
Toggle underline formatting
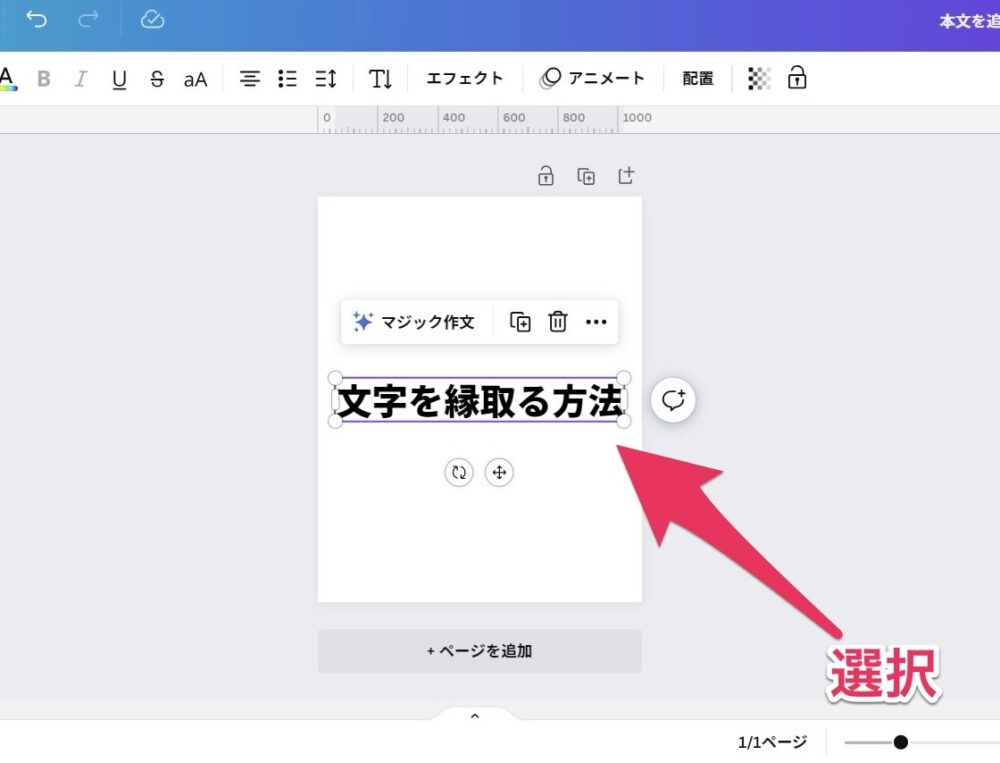[119, 79]
